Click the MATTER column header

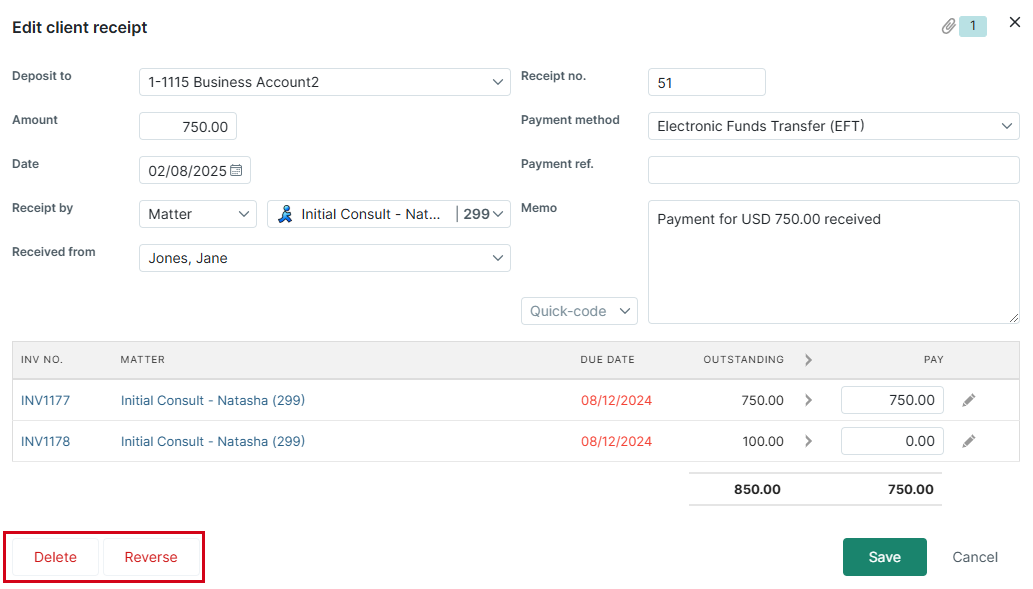click(142, 360)
